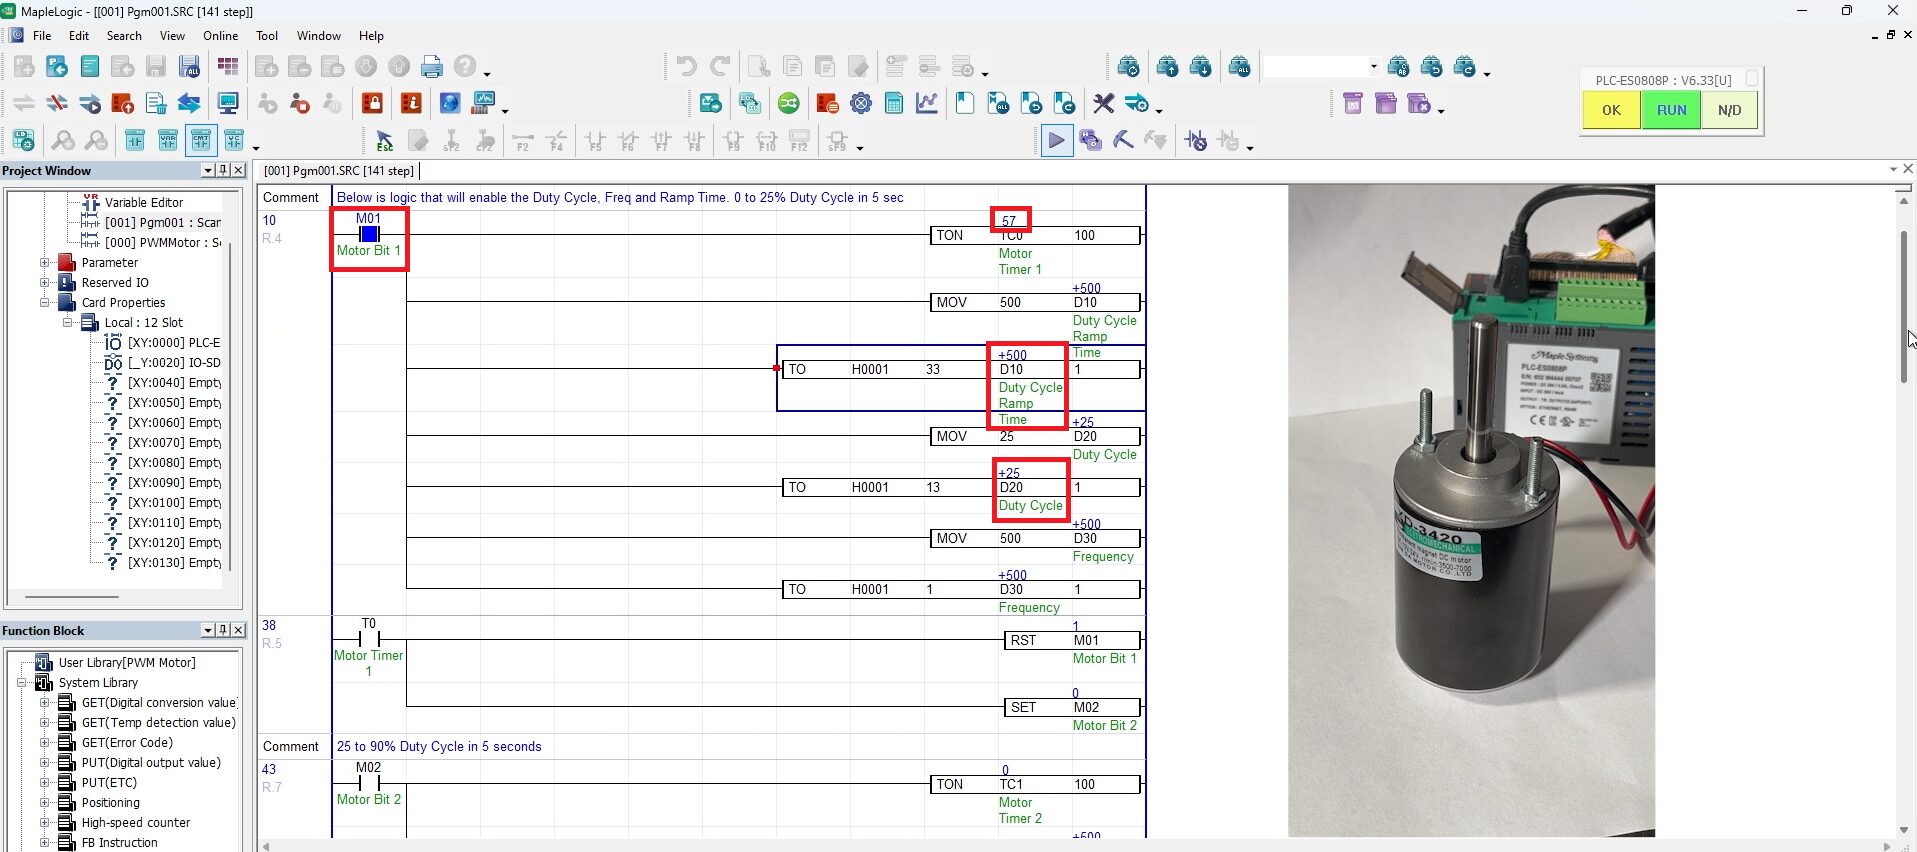Toggle the comment display CMT view button
This screenshot has height=852, width=1917.
pos(201,141)
